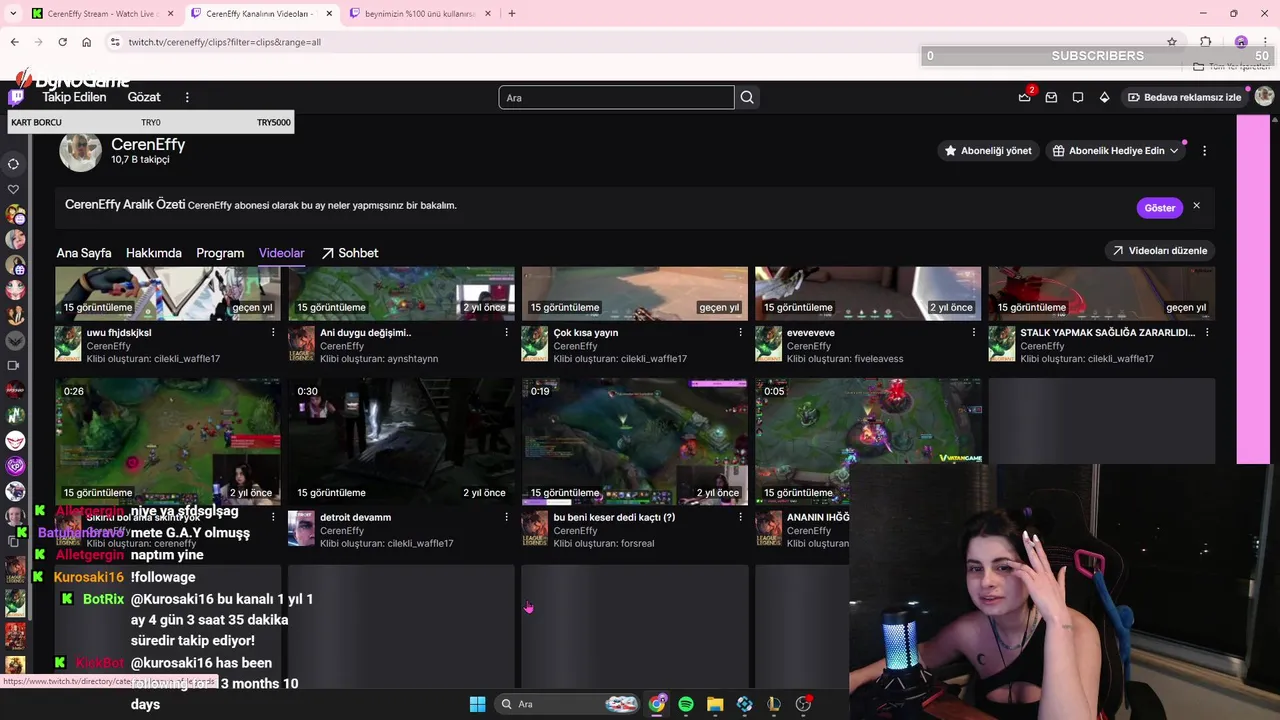Open options for clip 'Ani duygu değişimi..'

(507, 333)
